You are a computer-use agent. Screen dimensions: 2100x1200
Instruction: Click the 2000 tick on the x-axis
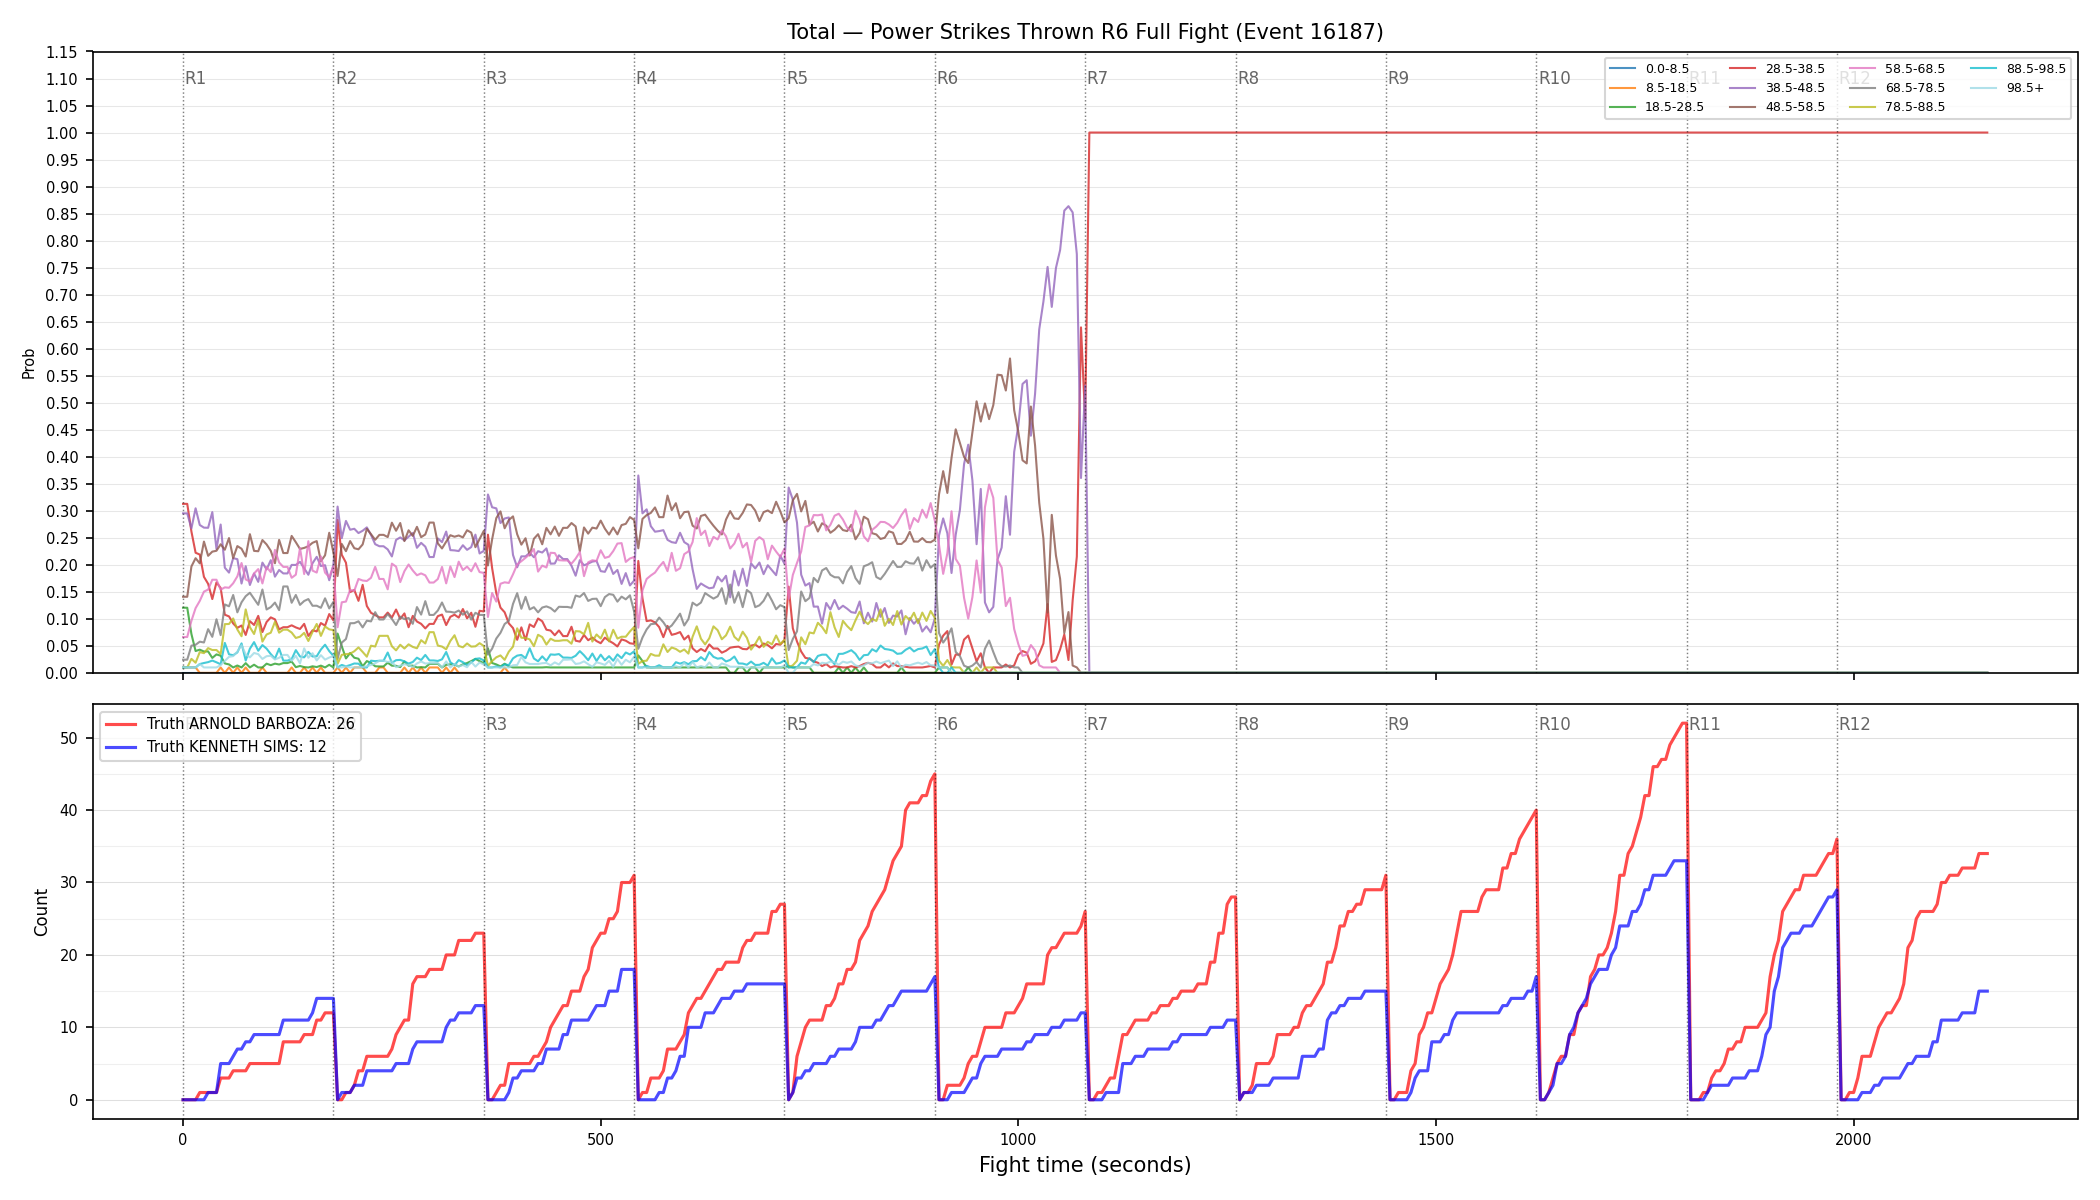click(1854, 1139)
